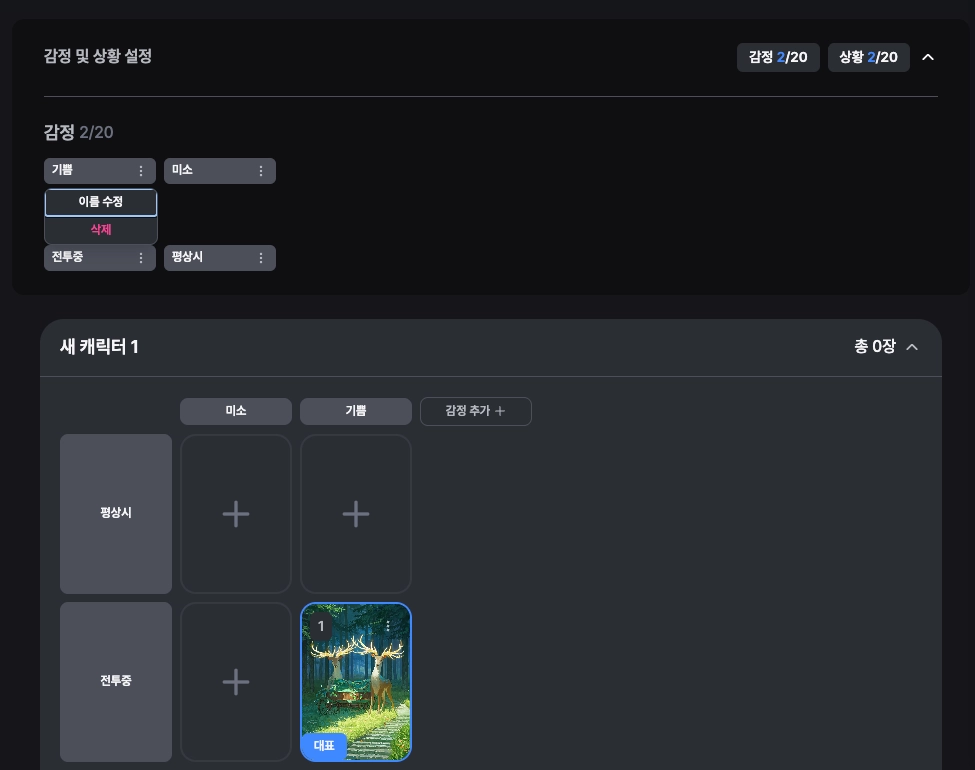The width and height of the screenshot is (975, 770).
Task: Click the 상황 2/20 counter badge
Action: click(869, 57)
